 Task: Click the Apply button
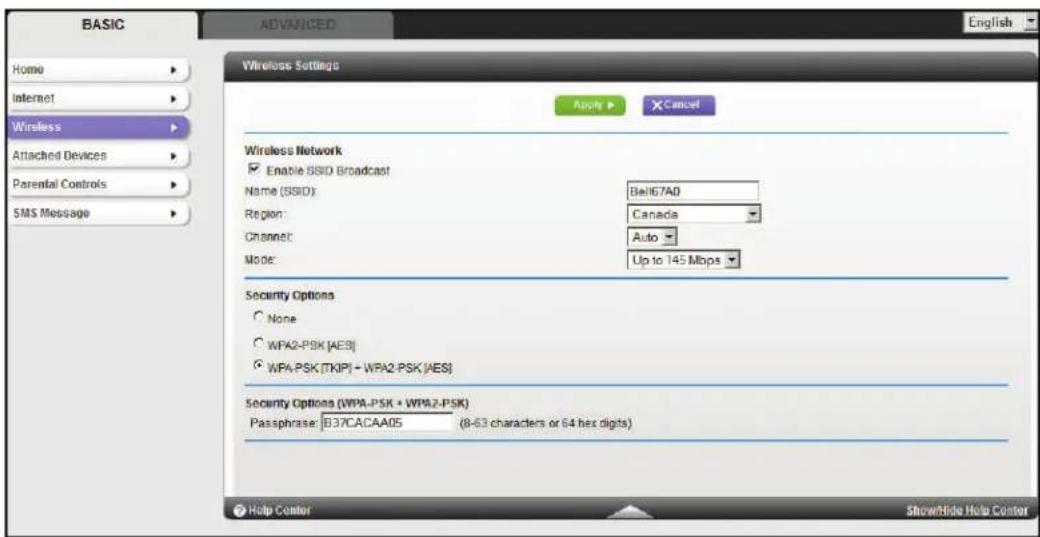tap(590, 105)
